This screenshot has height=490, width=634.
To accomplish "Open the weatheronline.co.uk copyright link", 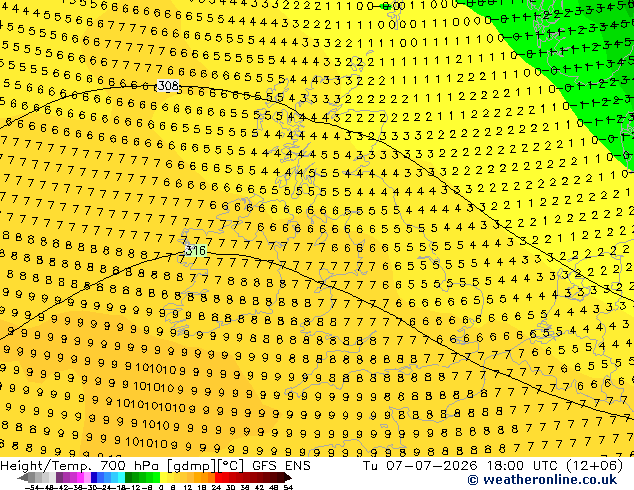I will 542,480.
